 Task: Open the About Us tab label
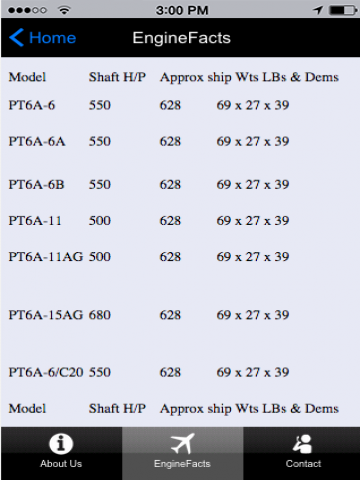tap(61, 464)
